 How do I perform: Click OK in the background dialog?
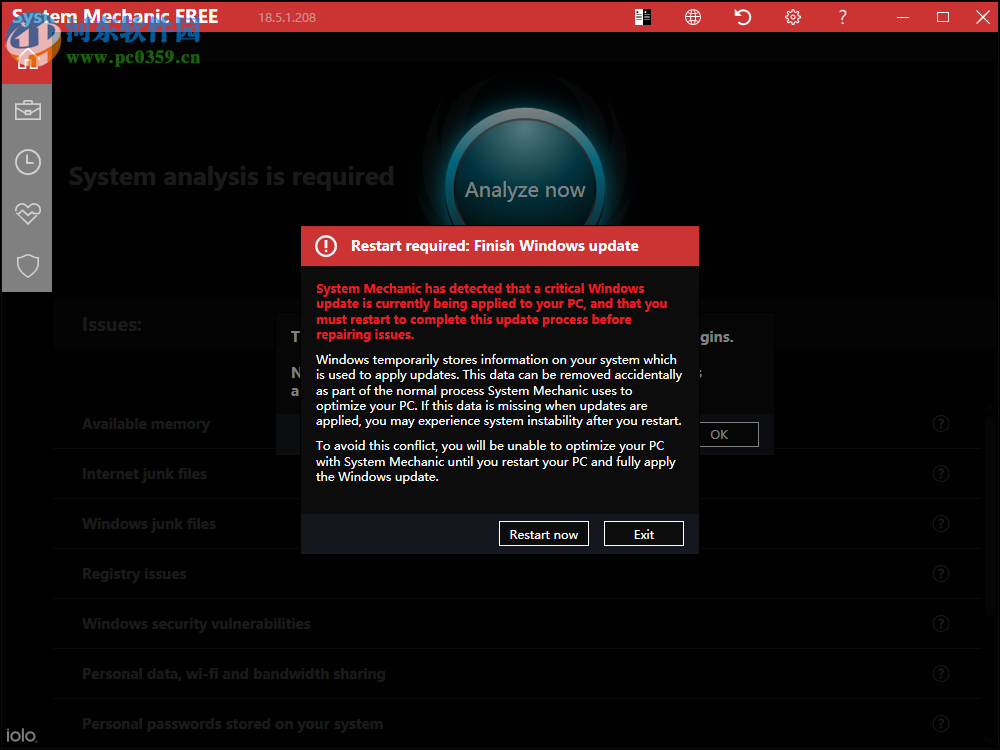pos(729,434)
